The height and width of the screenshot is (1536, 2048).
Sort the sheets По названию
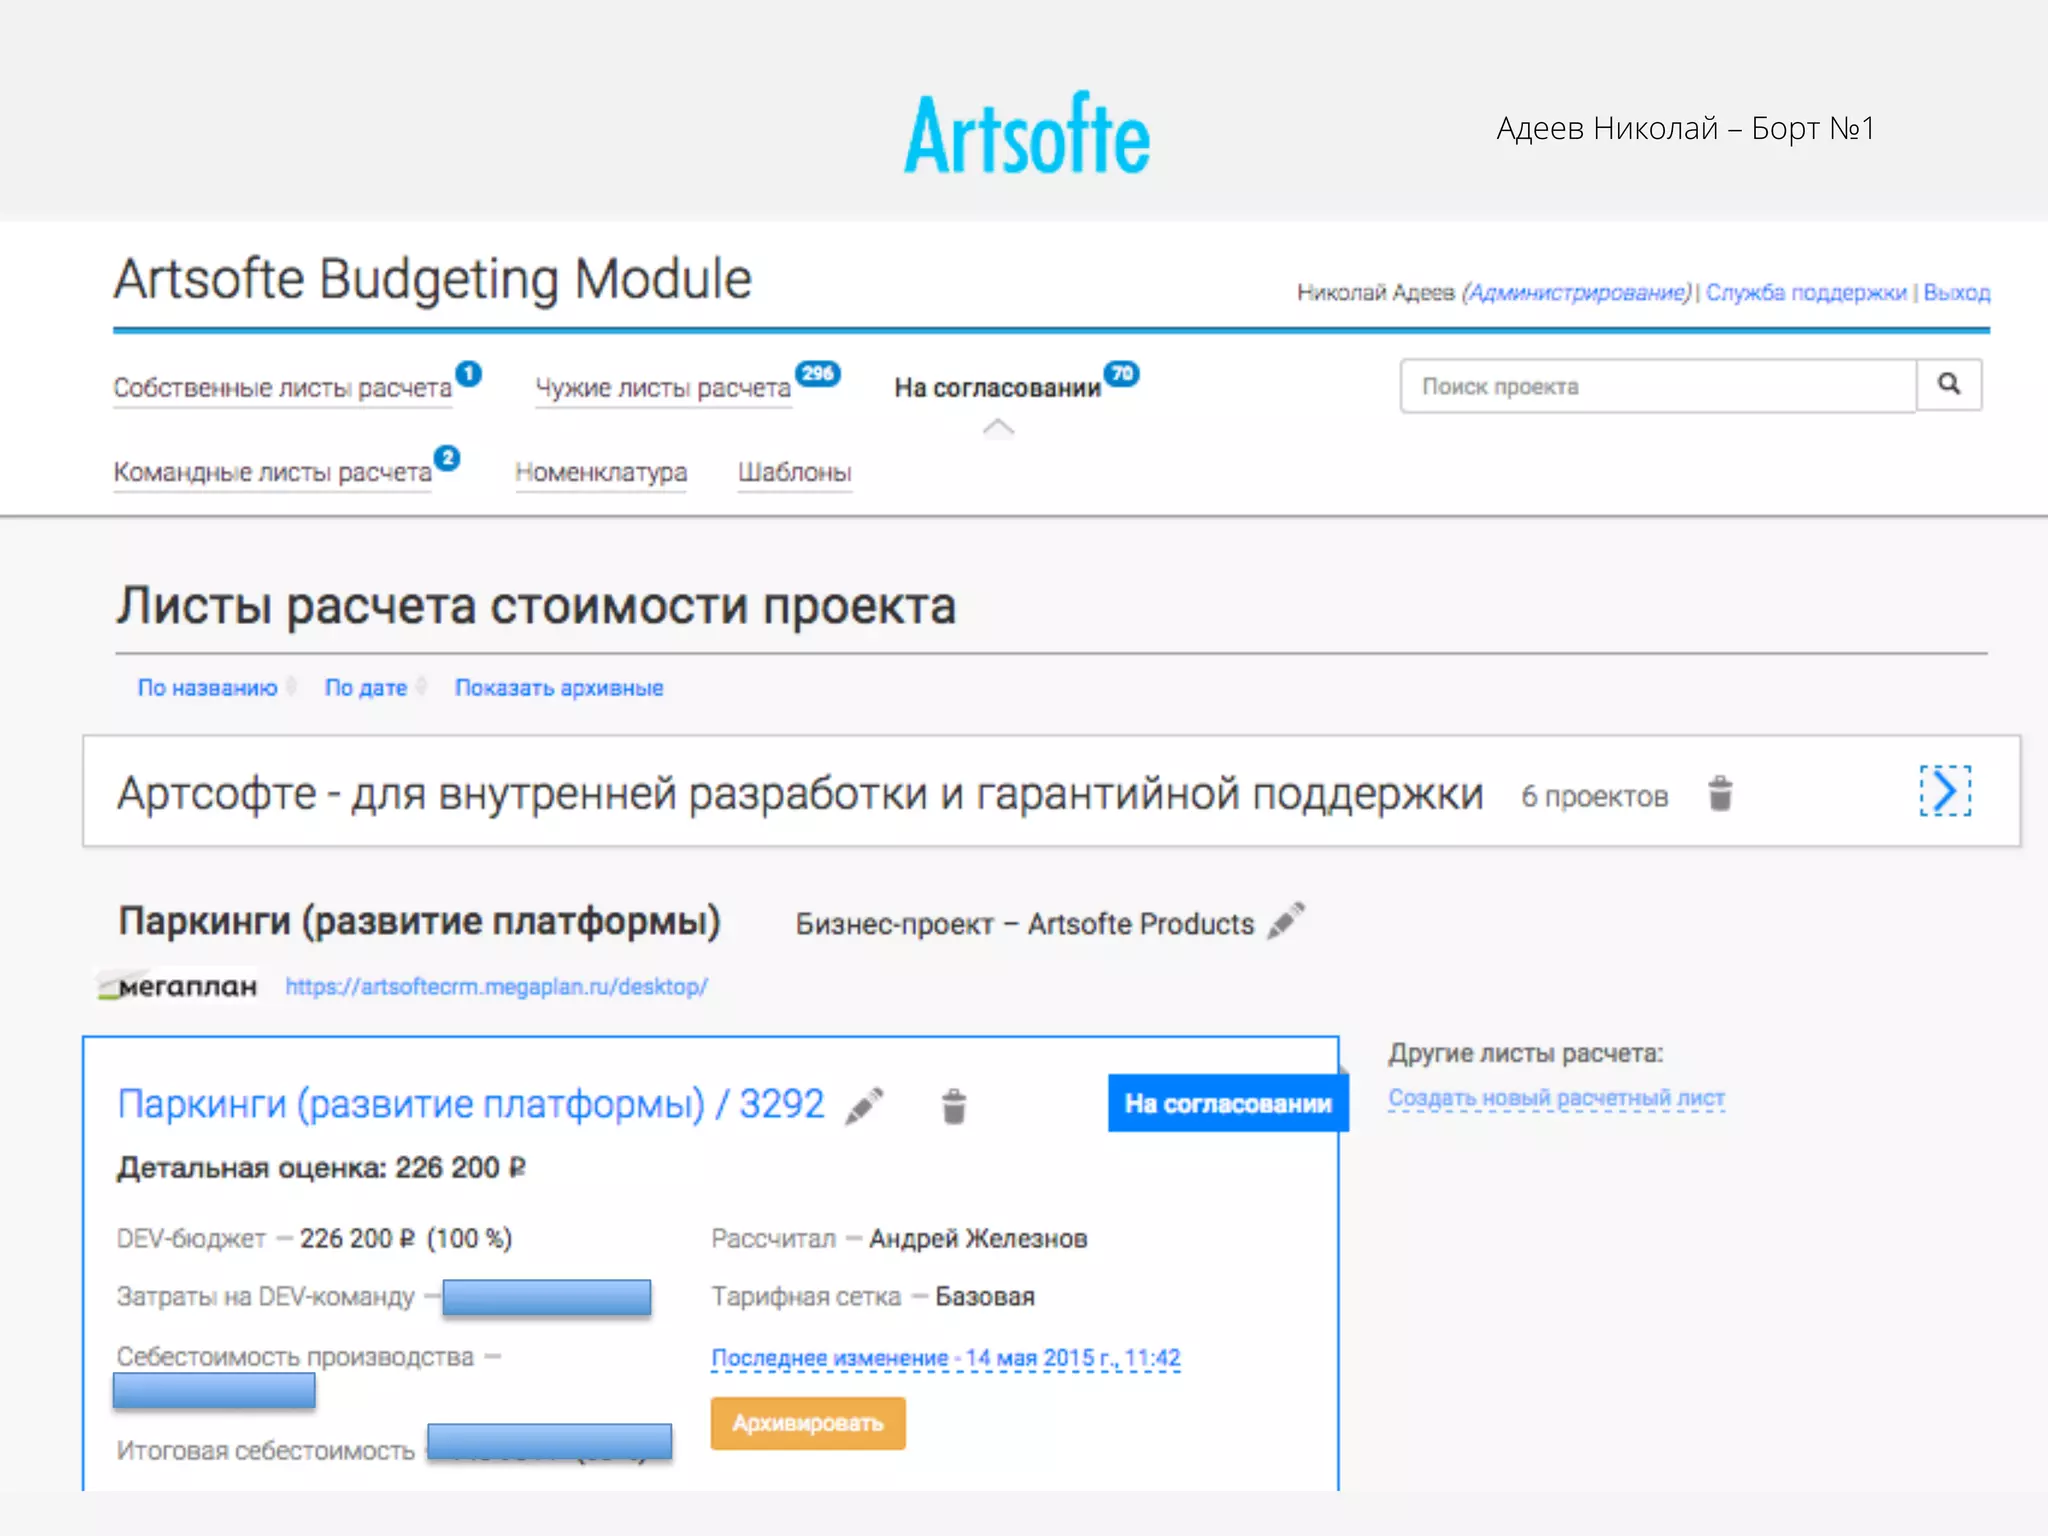tap(207, 688)
